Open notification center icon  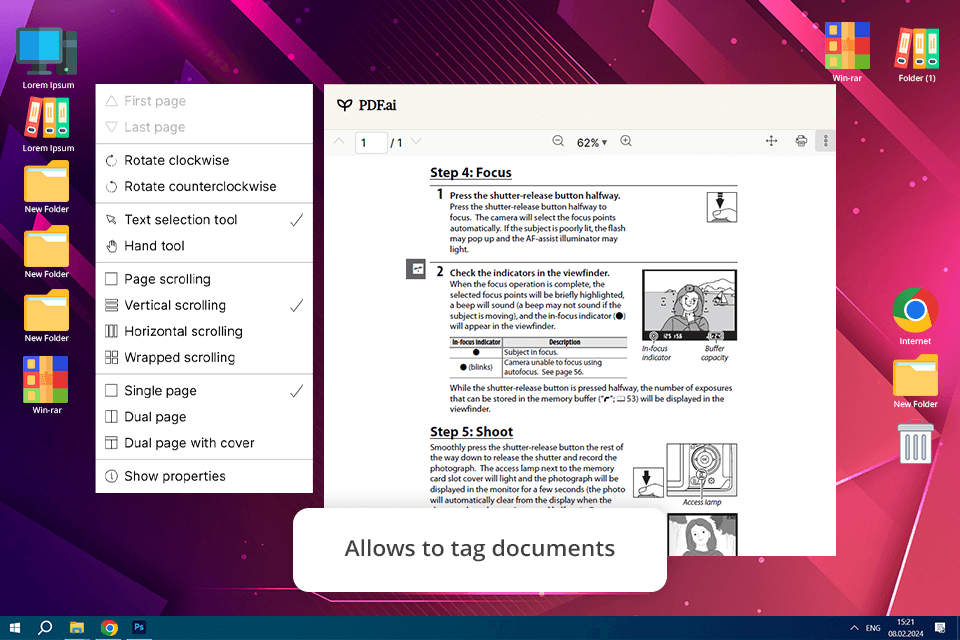(940, 628)
